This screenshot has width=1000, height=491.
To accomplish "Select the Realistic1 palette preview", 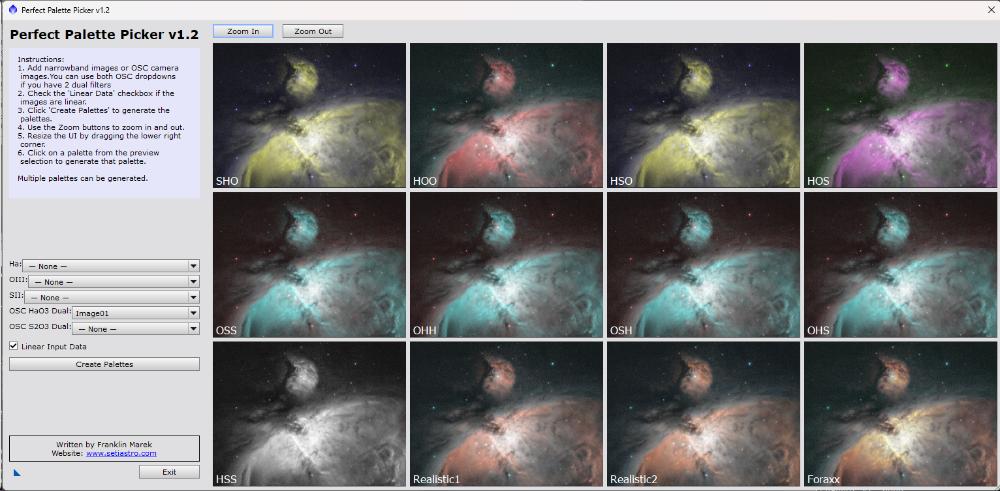I will coord(506,414).
